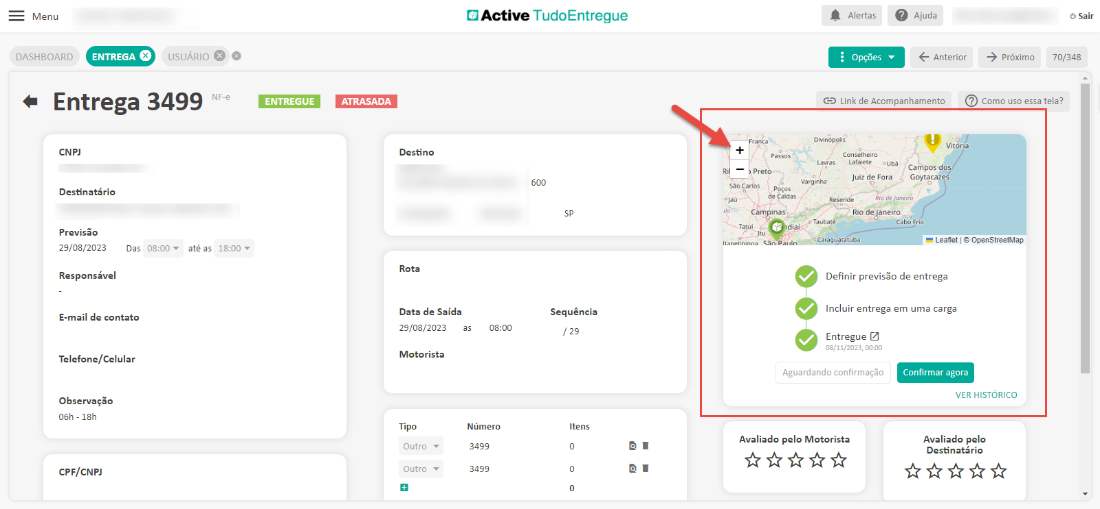1100x509 pixels.
Task: Switch to the USUÁRIO tab
Action: pyautogui.click(x=187, y=56)
